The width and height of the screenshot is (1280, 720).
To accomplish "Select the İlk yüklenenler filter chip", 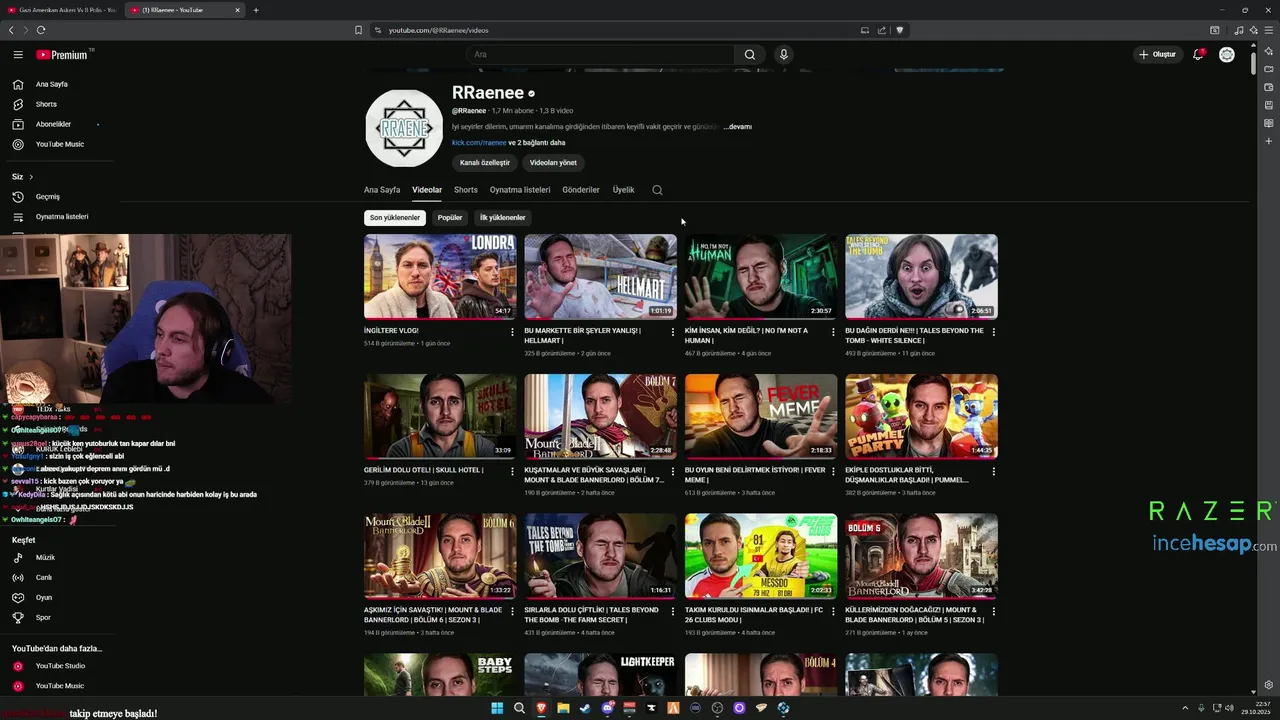I will point(502,217).
